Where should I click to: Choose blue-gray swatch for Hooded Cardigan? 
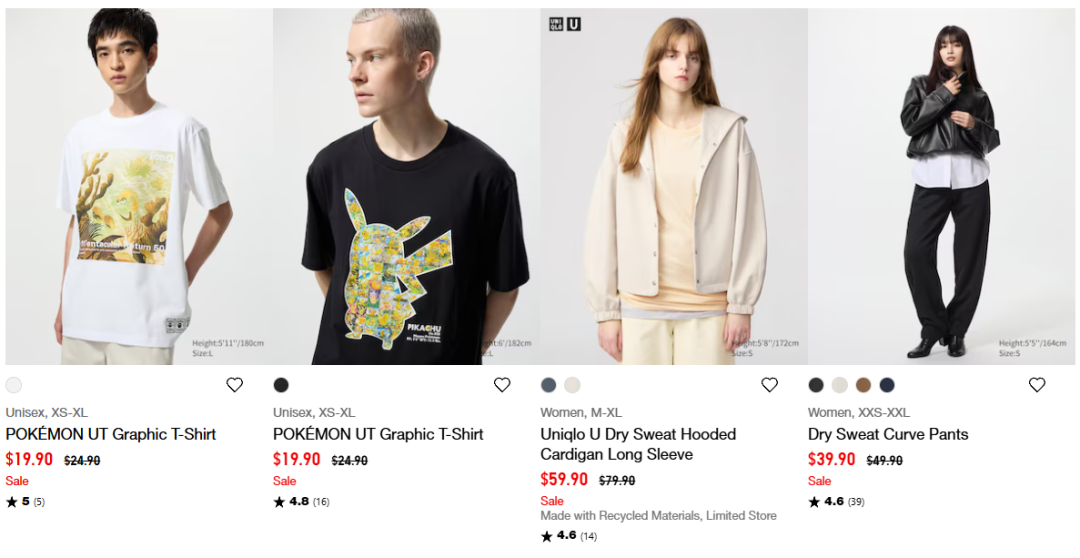[x=548, y=385]
